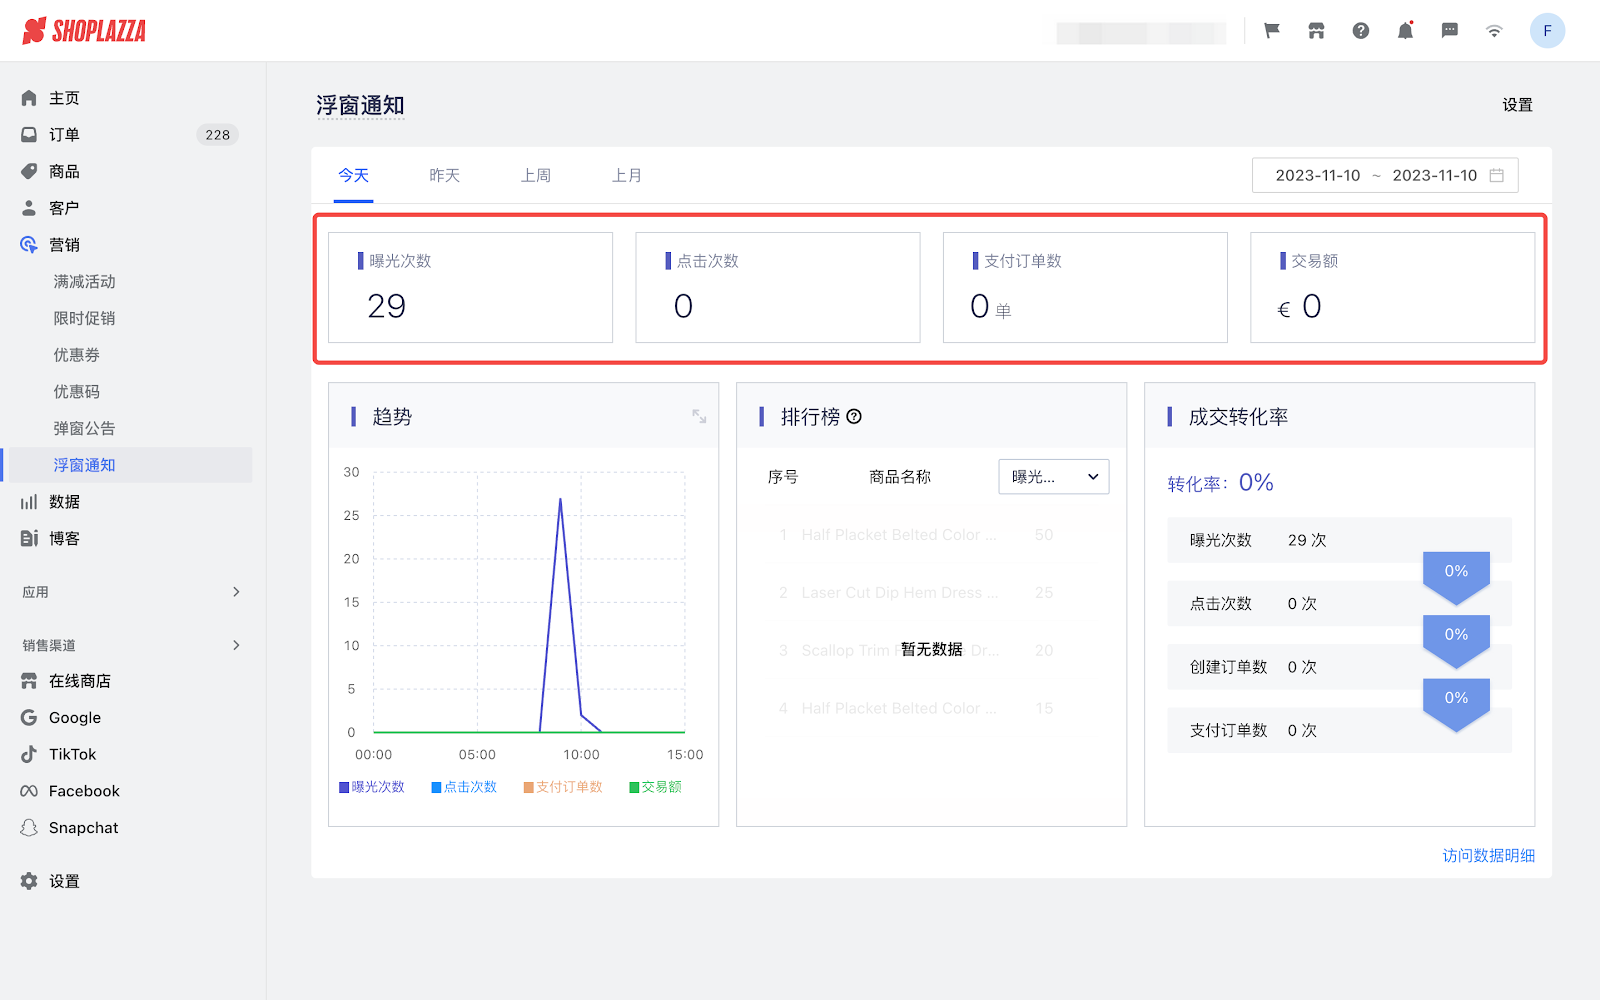The image size is (1600, 1000).
Task: Open the storefront icon in header
Action: 1316,31
